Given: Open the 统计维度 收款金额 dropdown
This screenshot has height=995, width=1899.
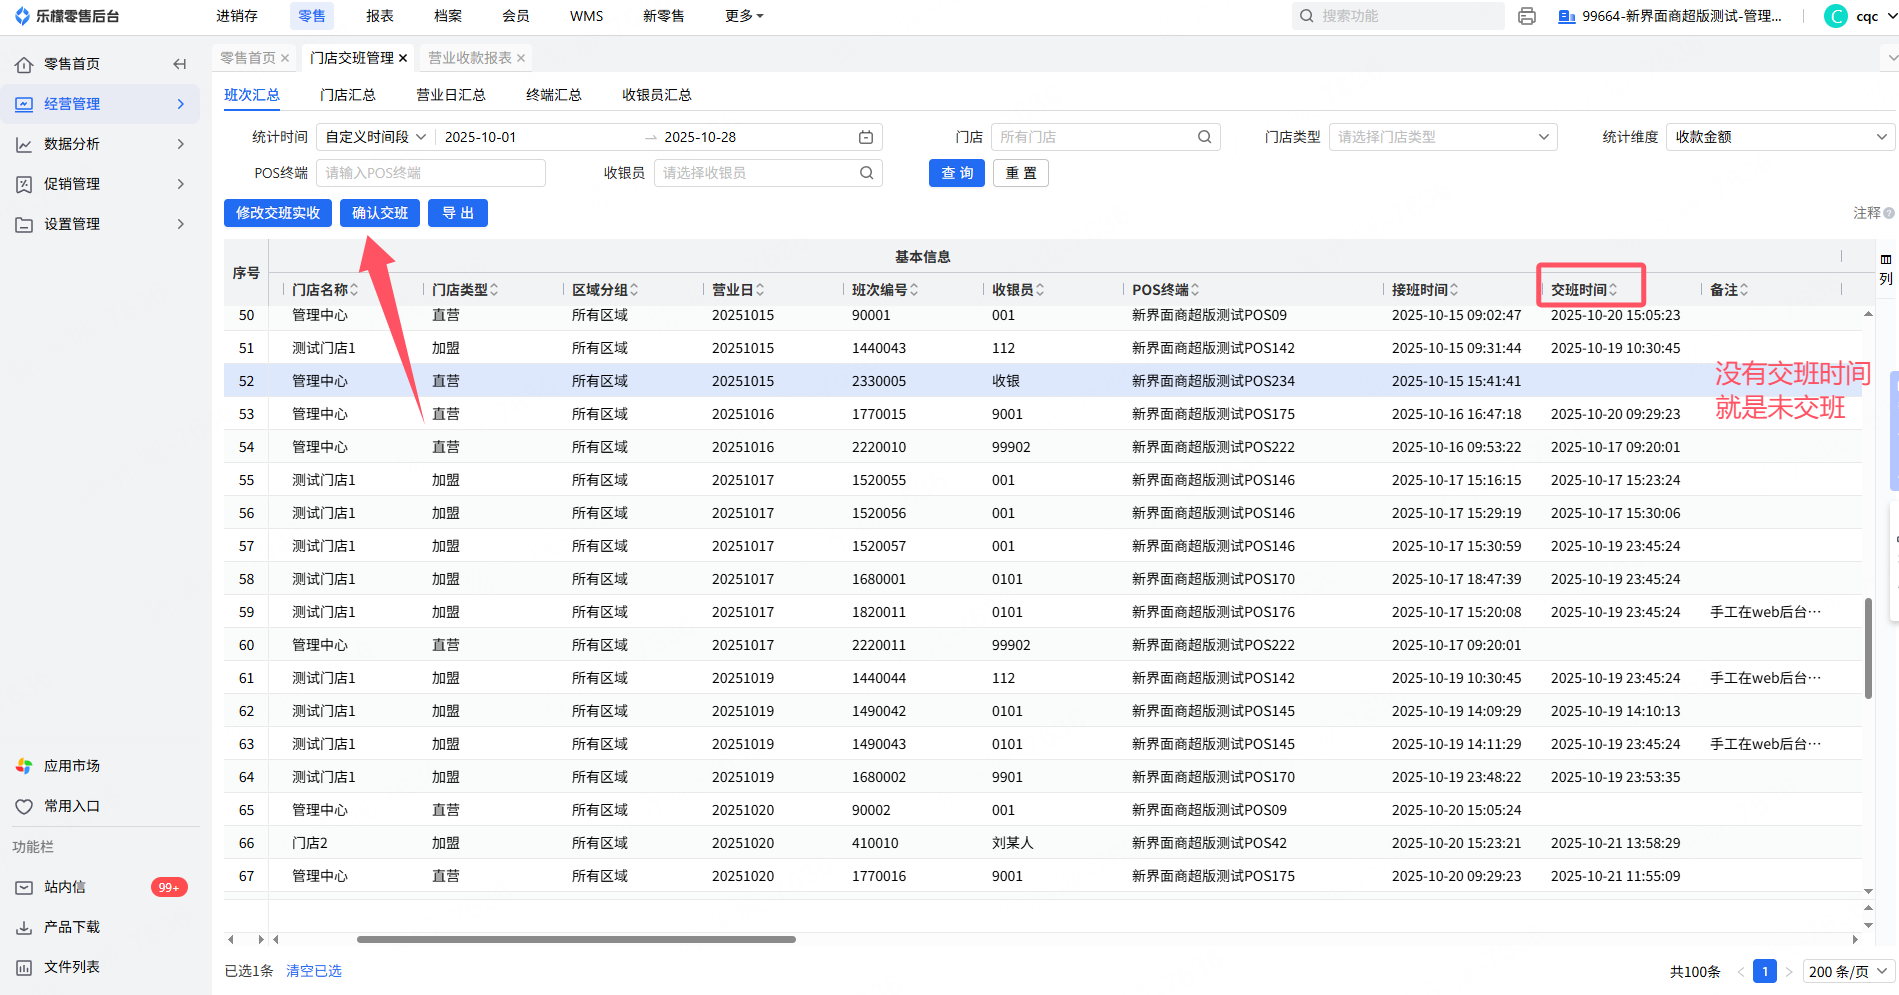Looking at the screenshot, I should click(1779, 137).
